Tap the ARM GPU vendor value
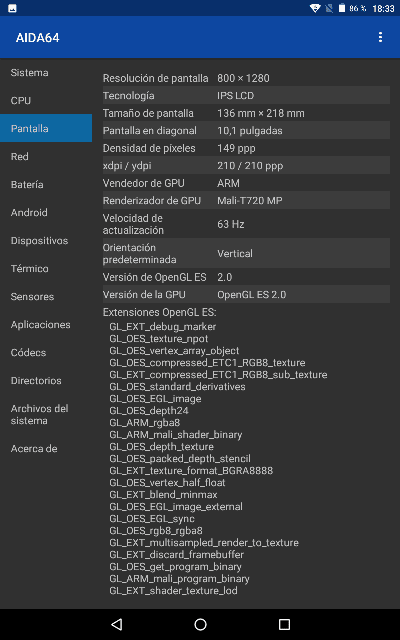This screenshot has width=400, height=640. tap(229, 183)
